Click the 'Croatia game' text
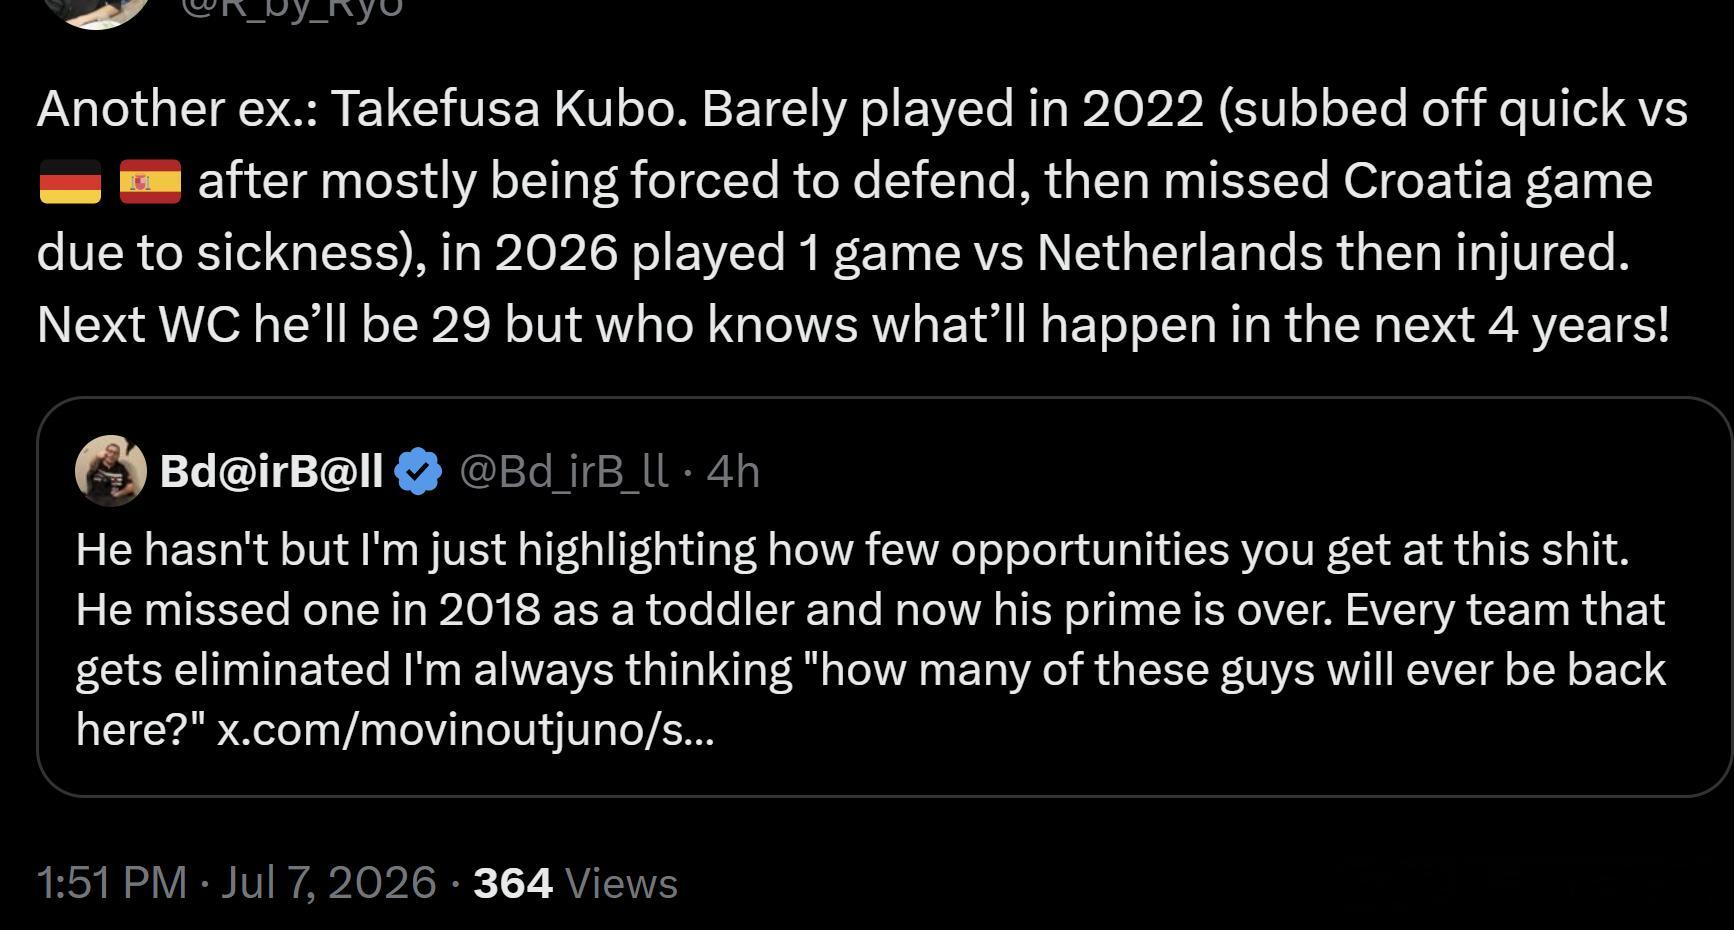1734x930 pixels. [1497, 182]
